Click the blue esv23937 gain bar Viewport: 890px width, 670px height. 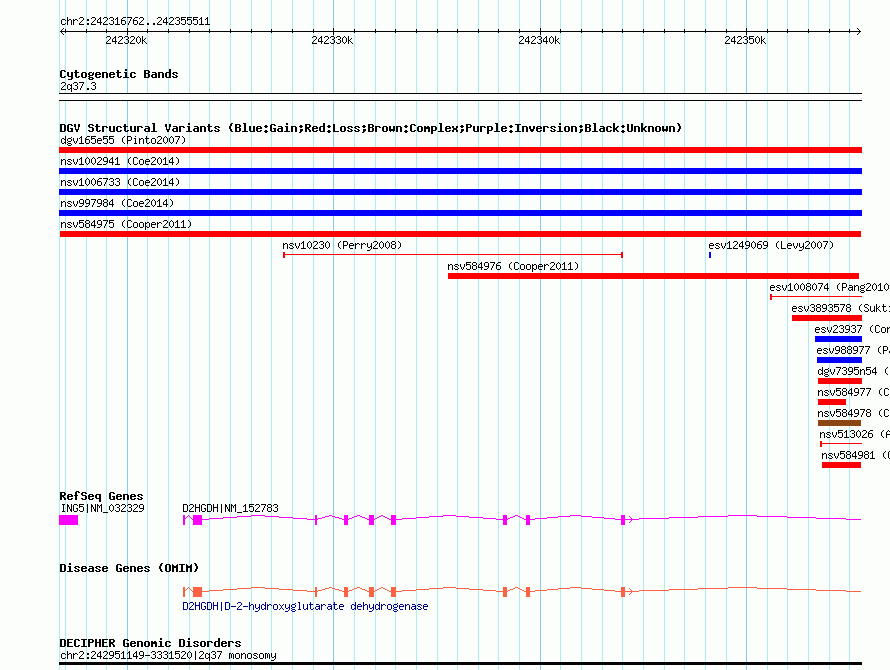(838, 339)
